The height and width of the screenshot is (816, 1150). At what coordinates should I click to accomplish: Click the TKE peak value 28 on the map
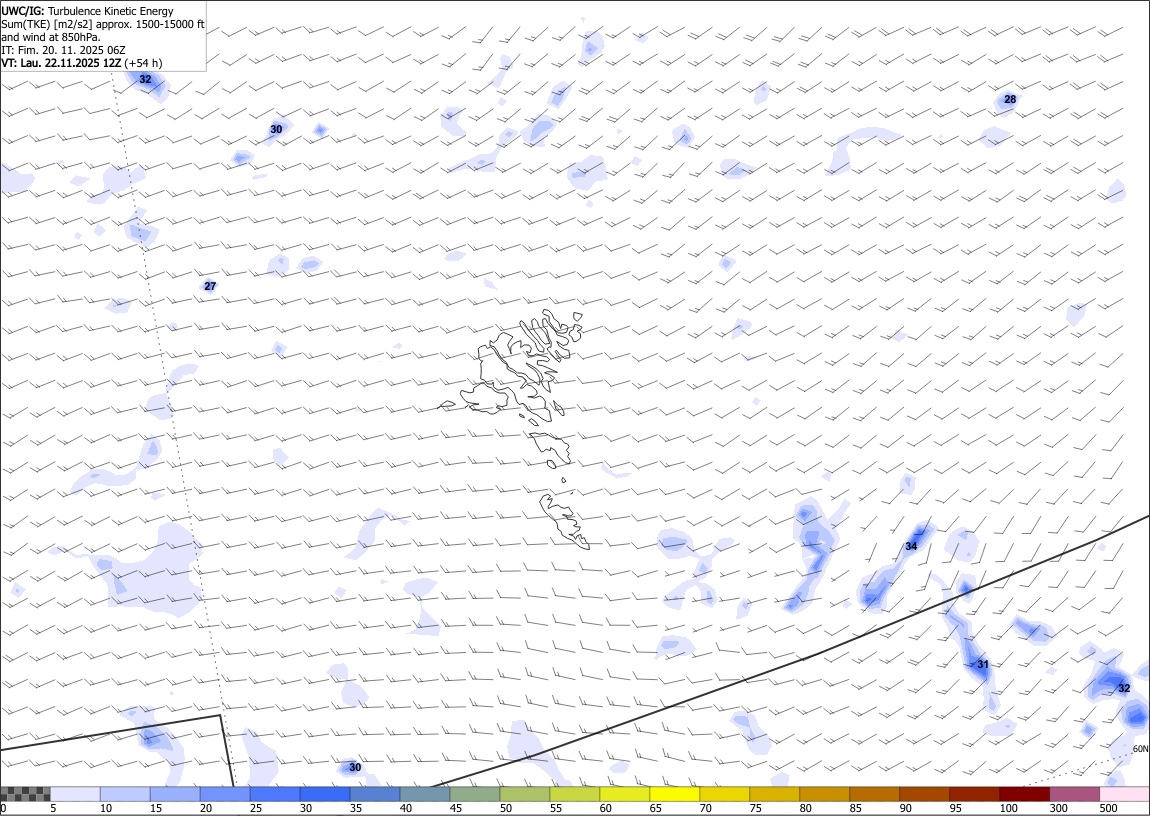1010,99
